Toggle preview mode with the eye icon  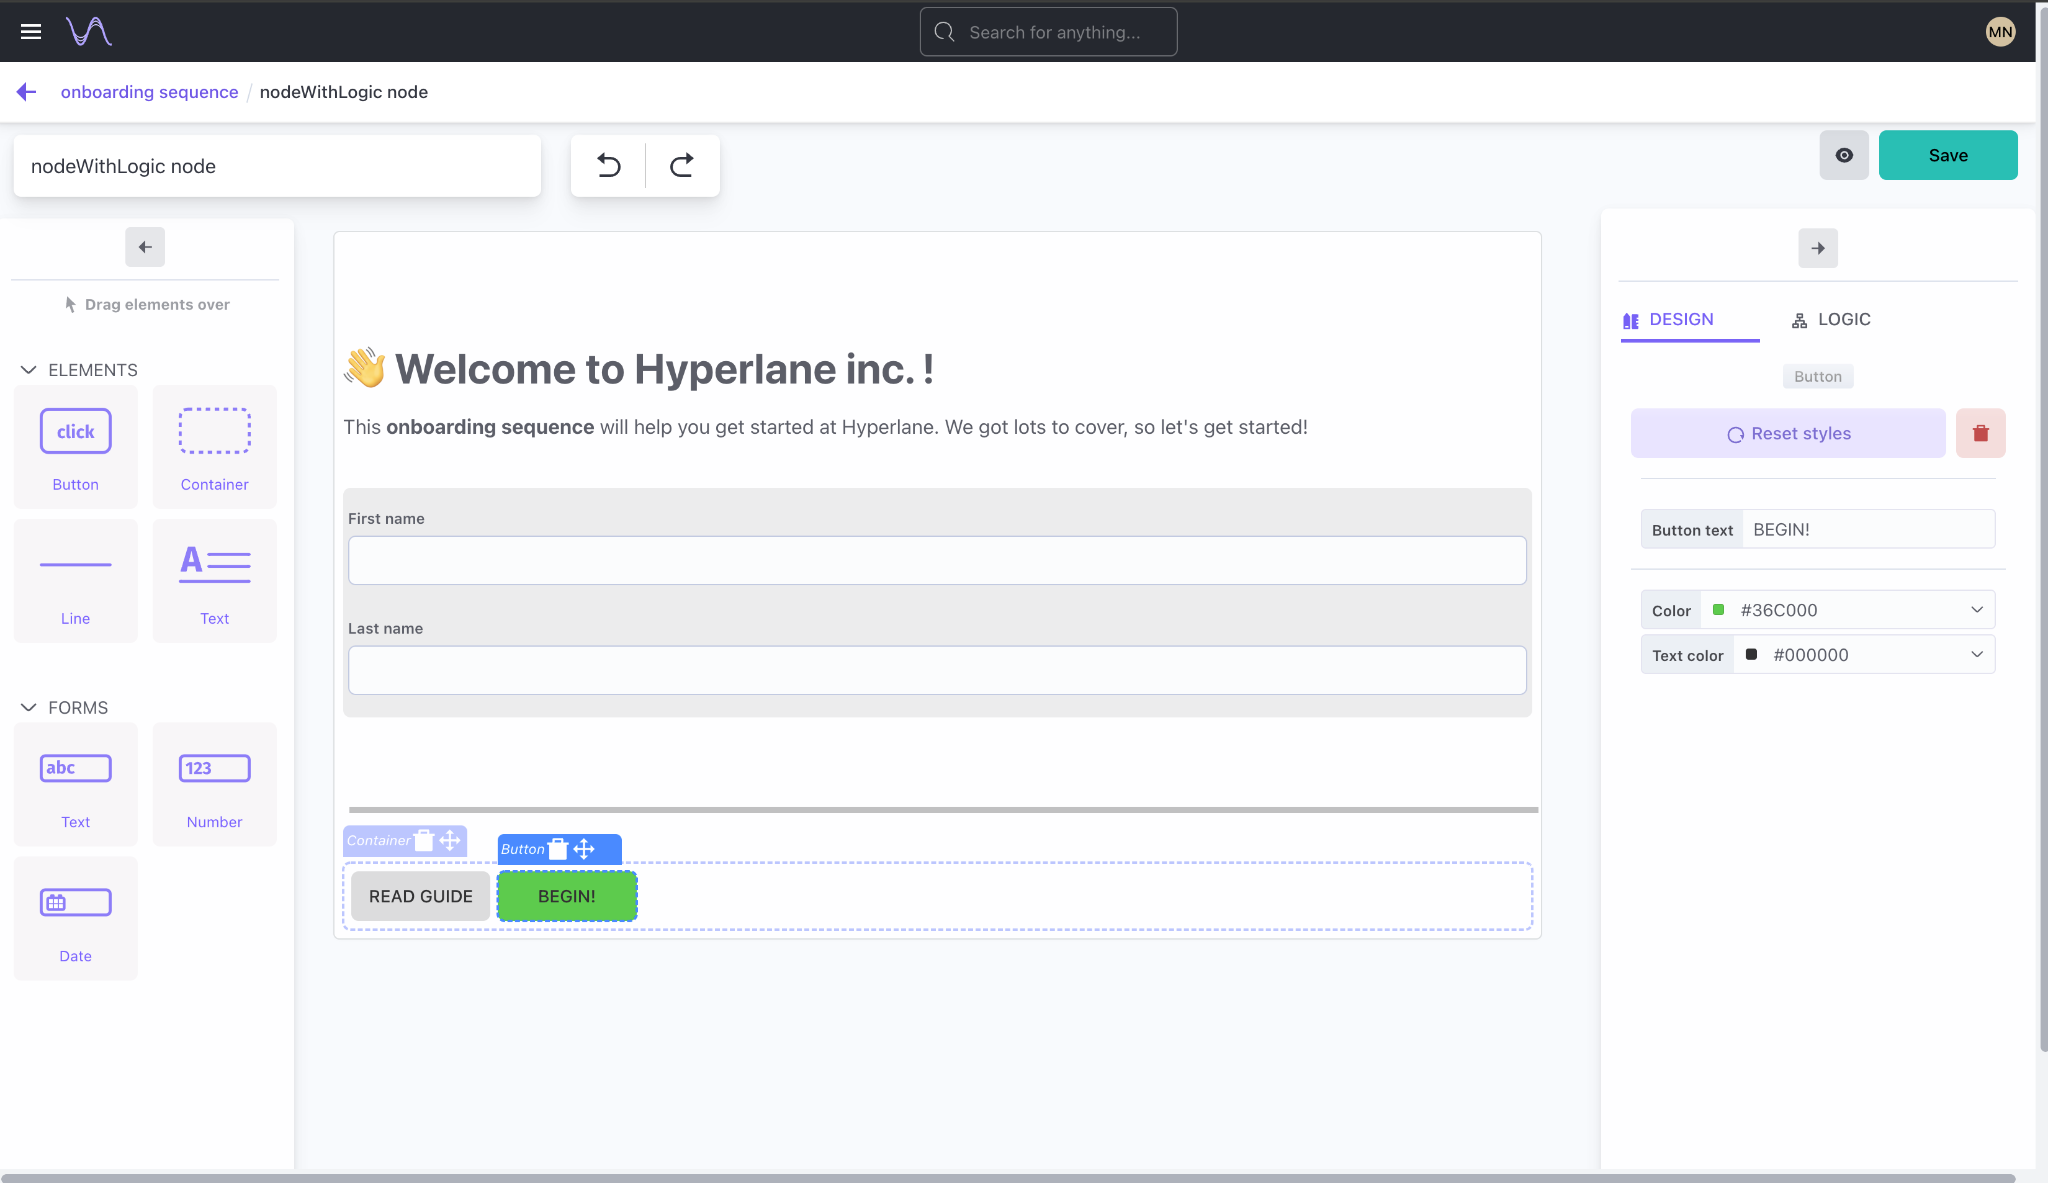pos(1843,155)
